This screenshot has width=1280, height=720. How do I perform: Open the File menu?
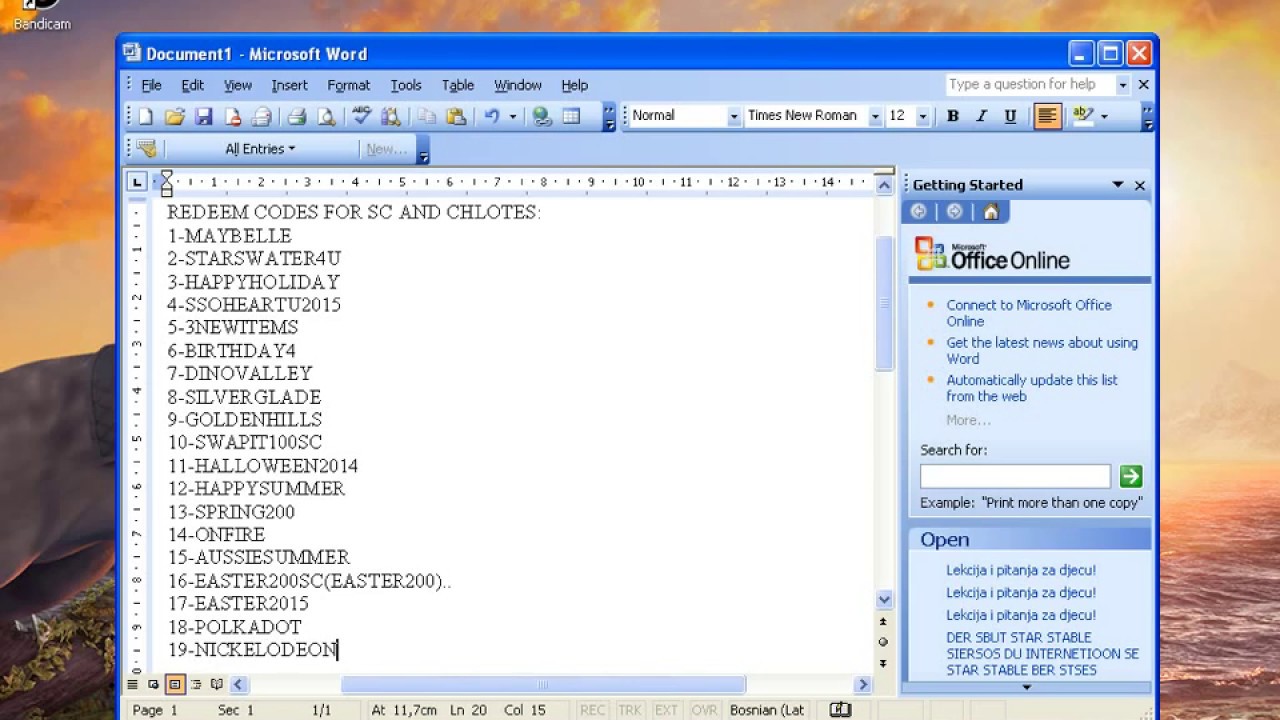[x=151, y=85]
